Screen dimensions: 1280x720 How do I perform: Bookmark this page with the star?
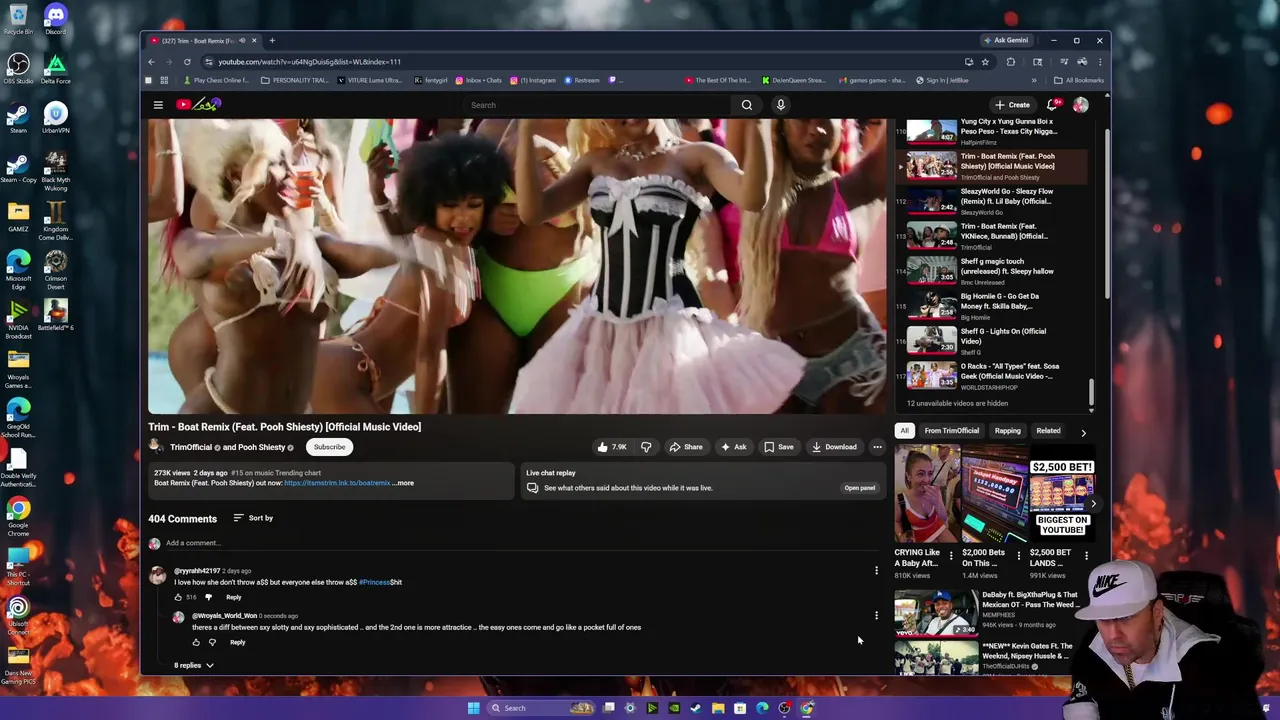pos(985,62)
